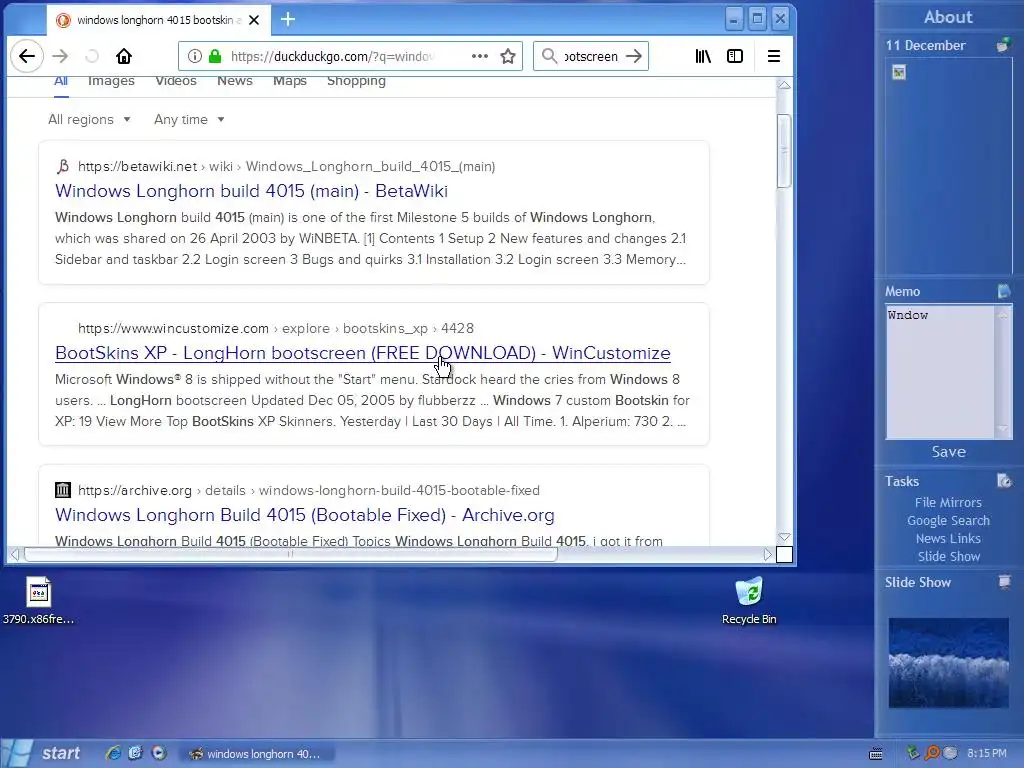Click the Memo tile header icon
The height and width of the screenshot is (768, 1024).
pyautogui.click(x=1004, y=291)
